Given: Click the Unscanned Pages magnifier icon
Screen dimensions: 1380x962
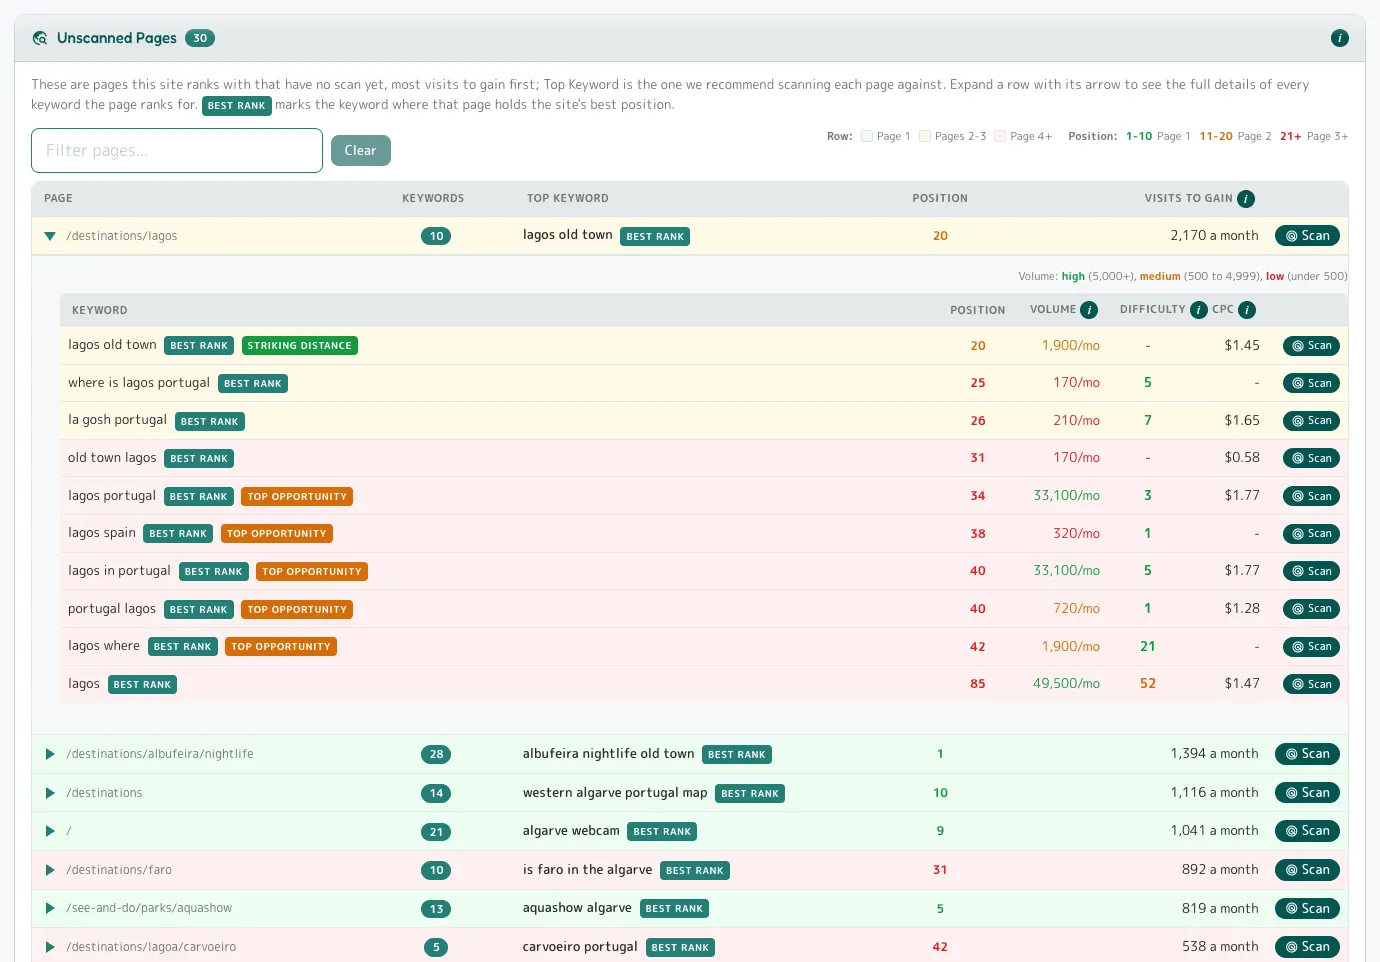Looking at the screenshot, I should pyautogui.click(x=40, y=38).
